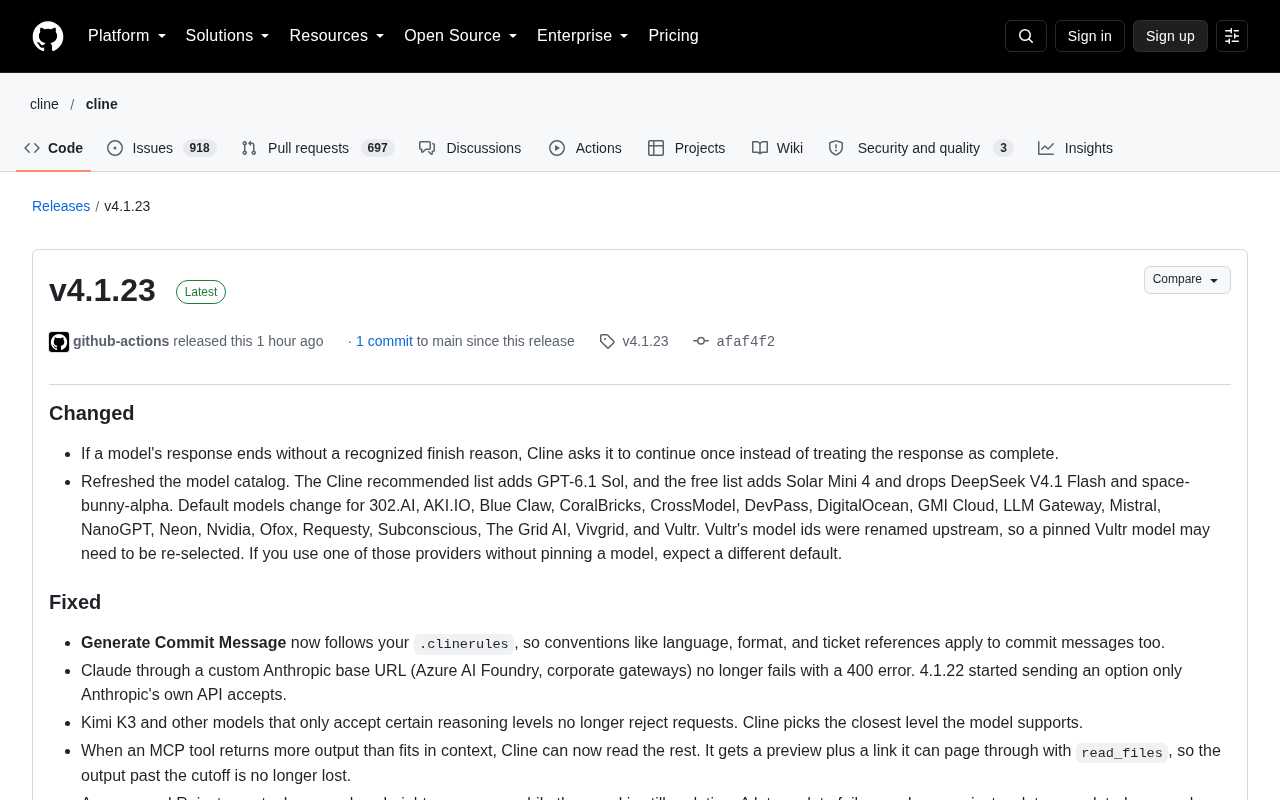Open the v4.1.23 tag link

[x=645, y=341]
